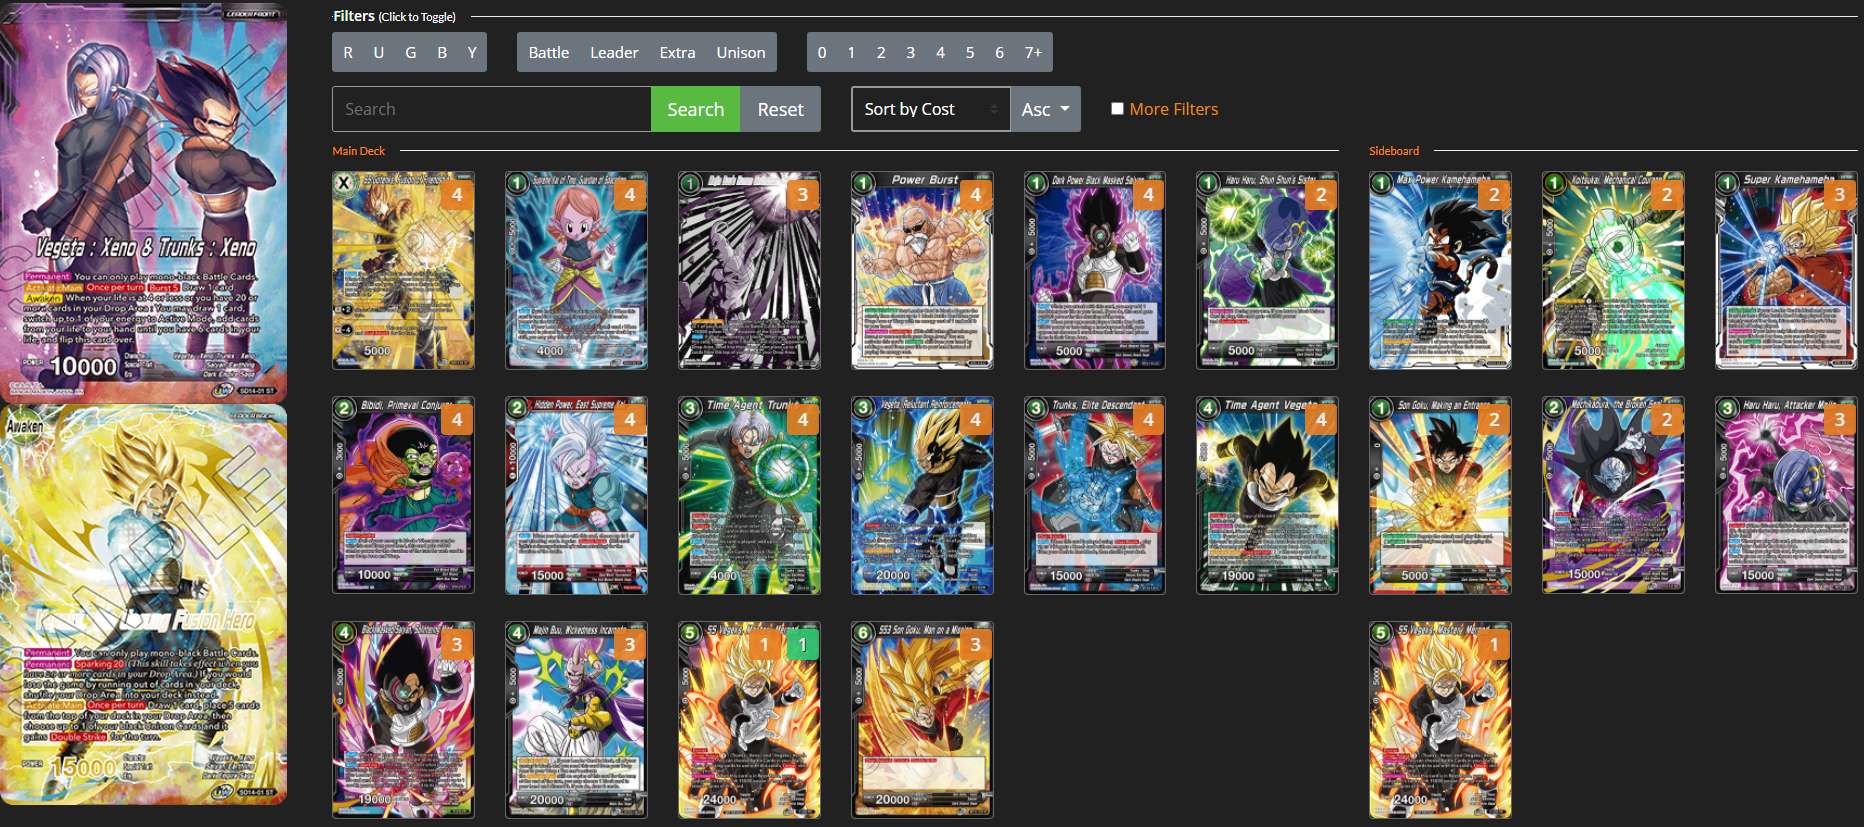The width and height of the screenshot is (1864, 827).
Task: Toggle the B color filter
Action: point(442,52)
